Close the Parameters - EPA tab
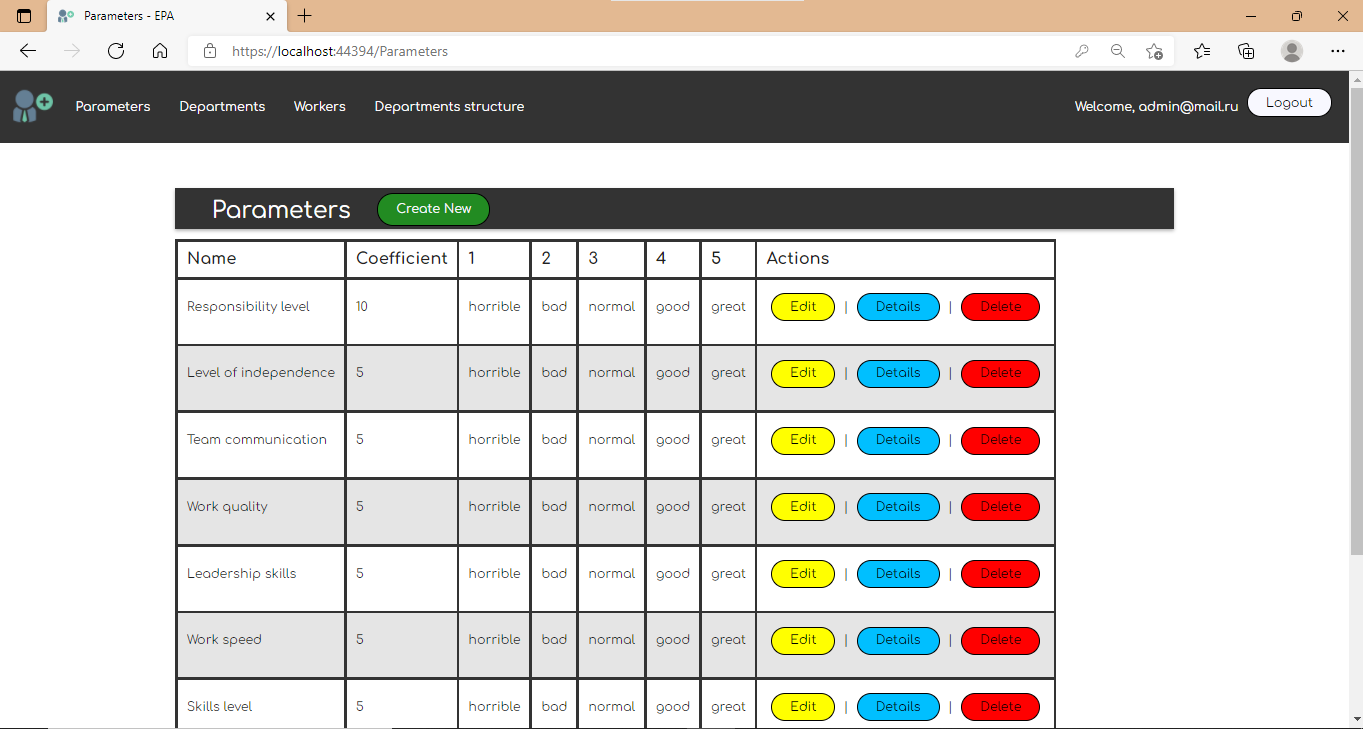The height and width of the screenshot is (729, 1363). click(x=271, y=16)
